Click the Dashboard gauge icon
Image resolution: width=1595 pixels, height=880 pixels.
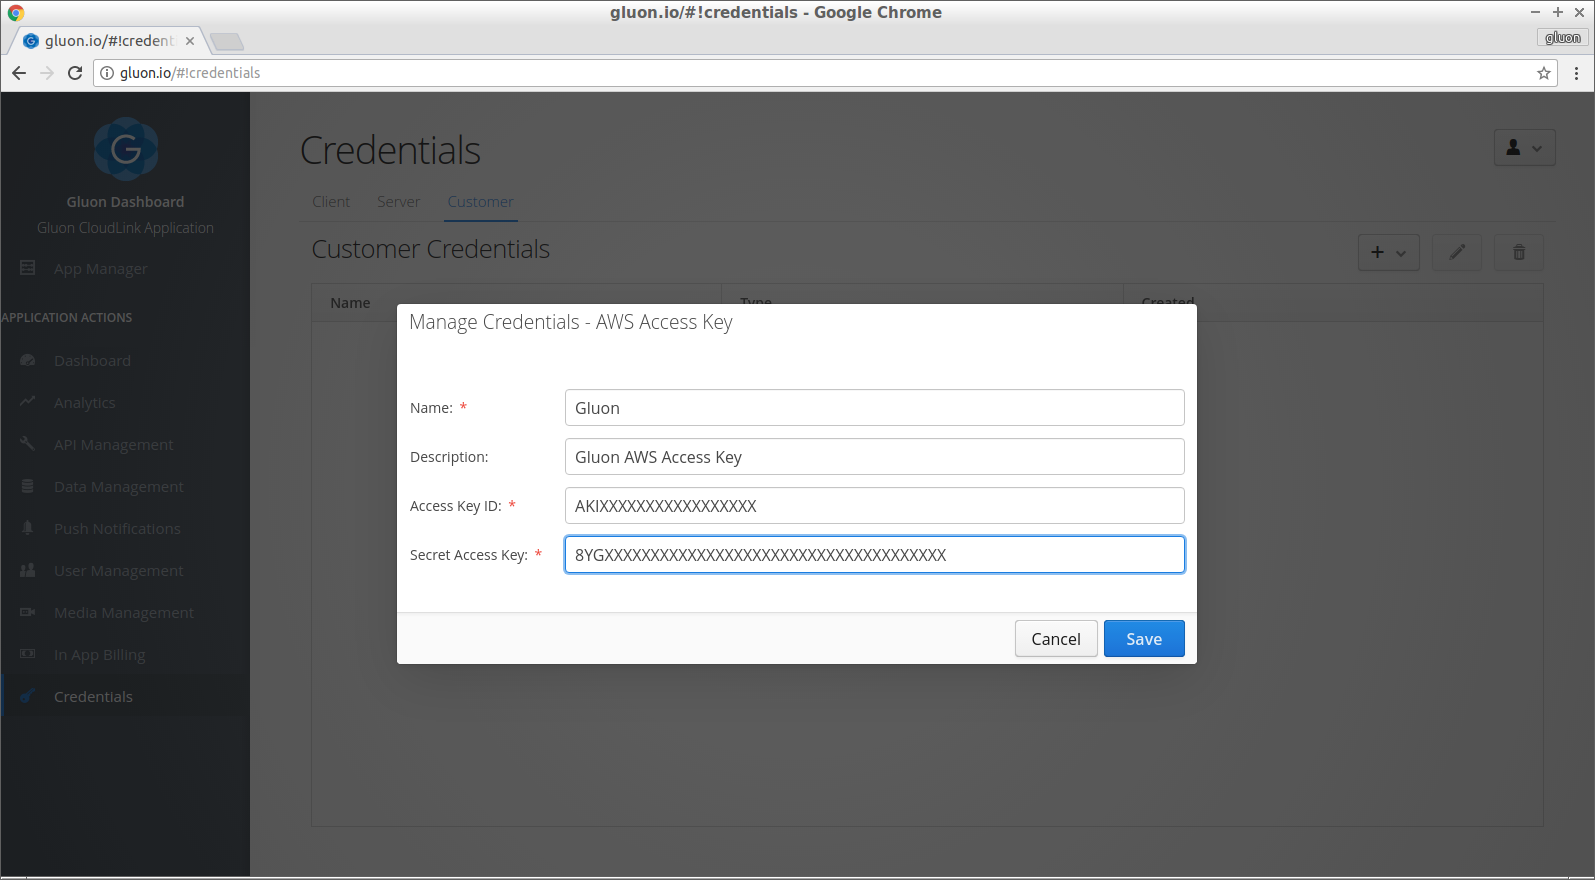pos(27,360)
